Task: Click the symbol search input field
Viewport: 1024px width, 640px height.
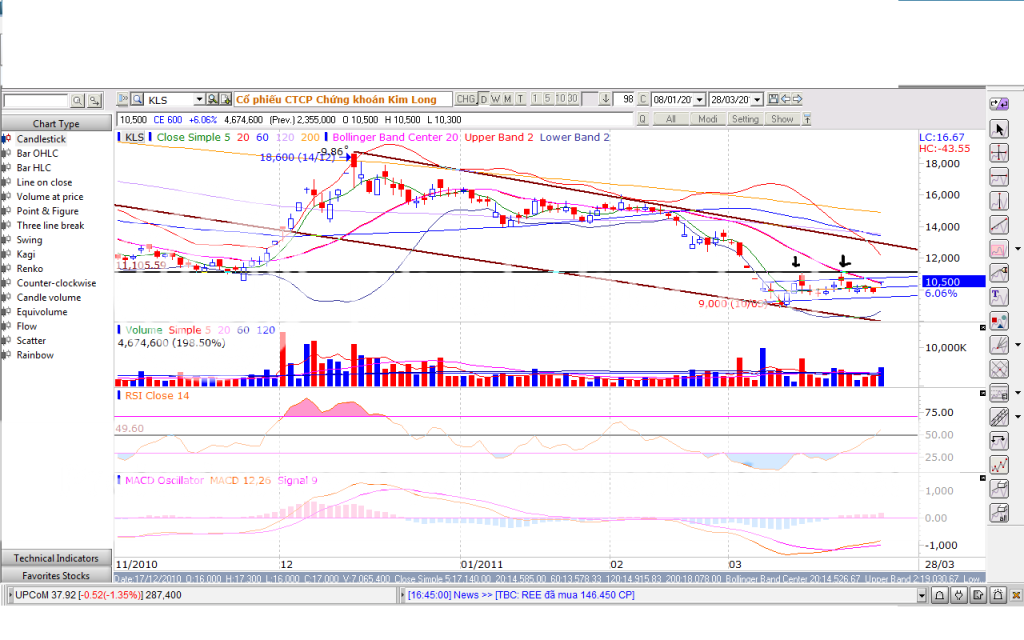Action: [x=35, y=101]
